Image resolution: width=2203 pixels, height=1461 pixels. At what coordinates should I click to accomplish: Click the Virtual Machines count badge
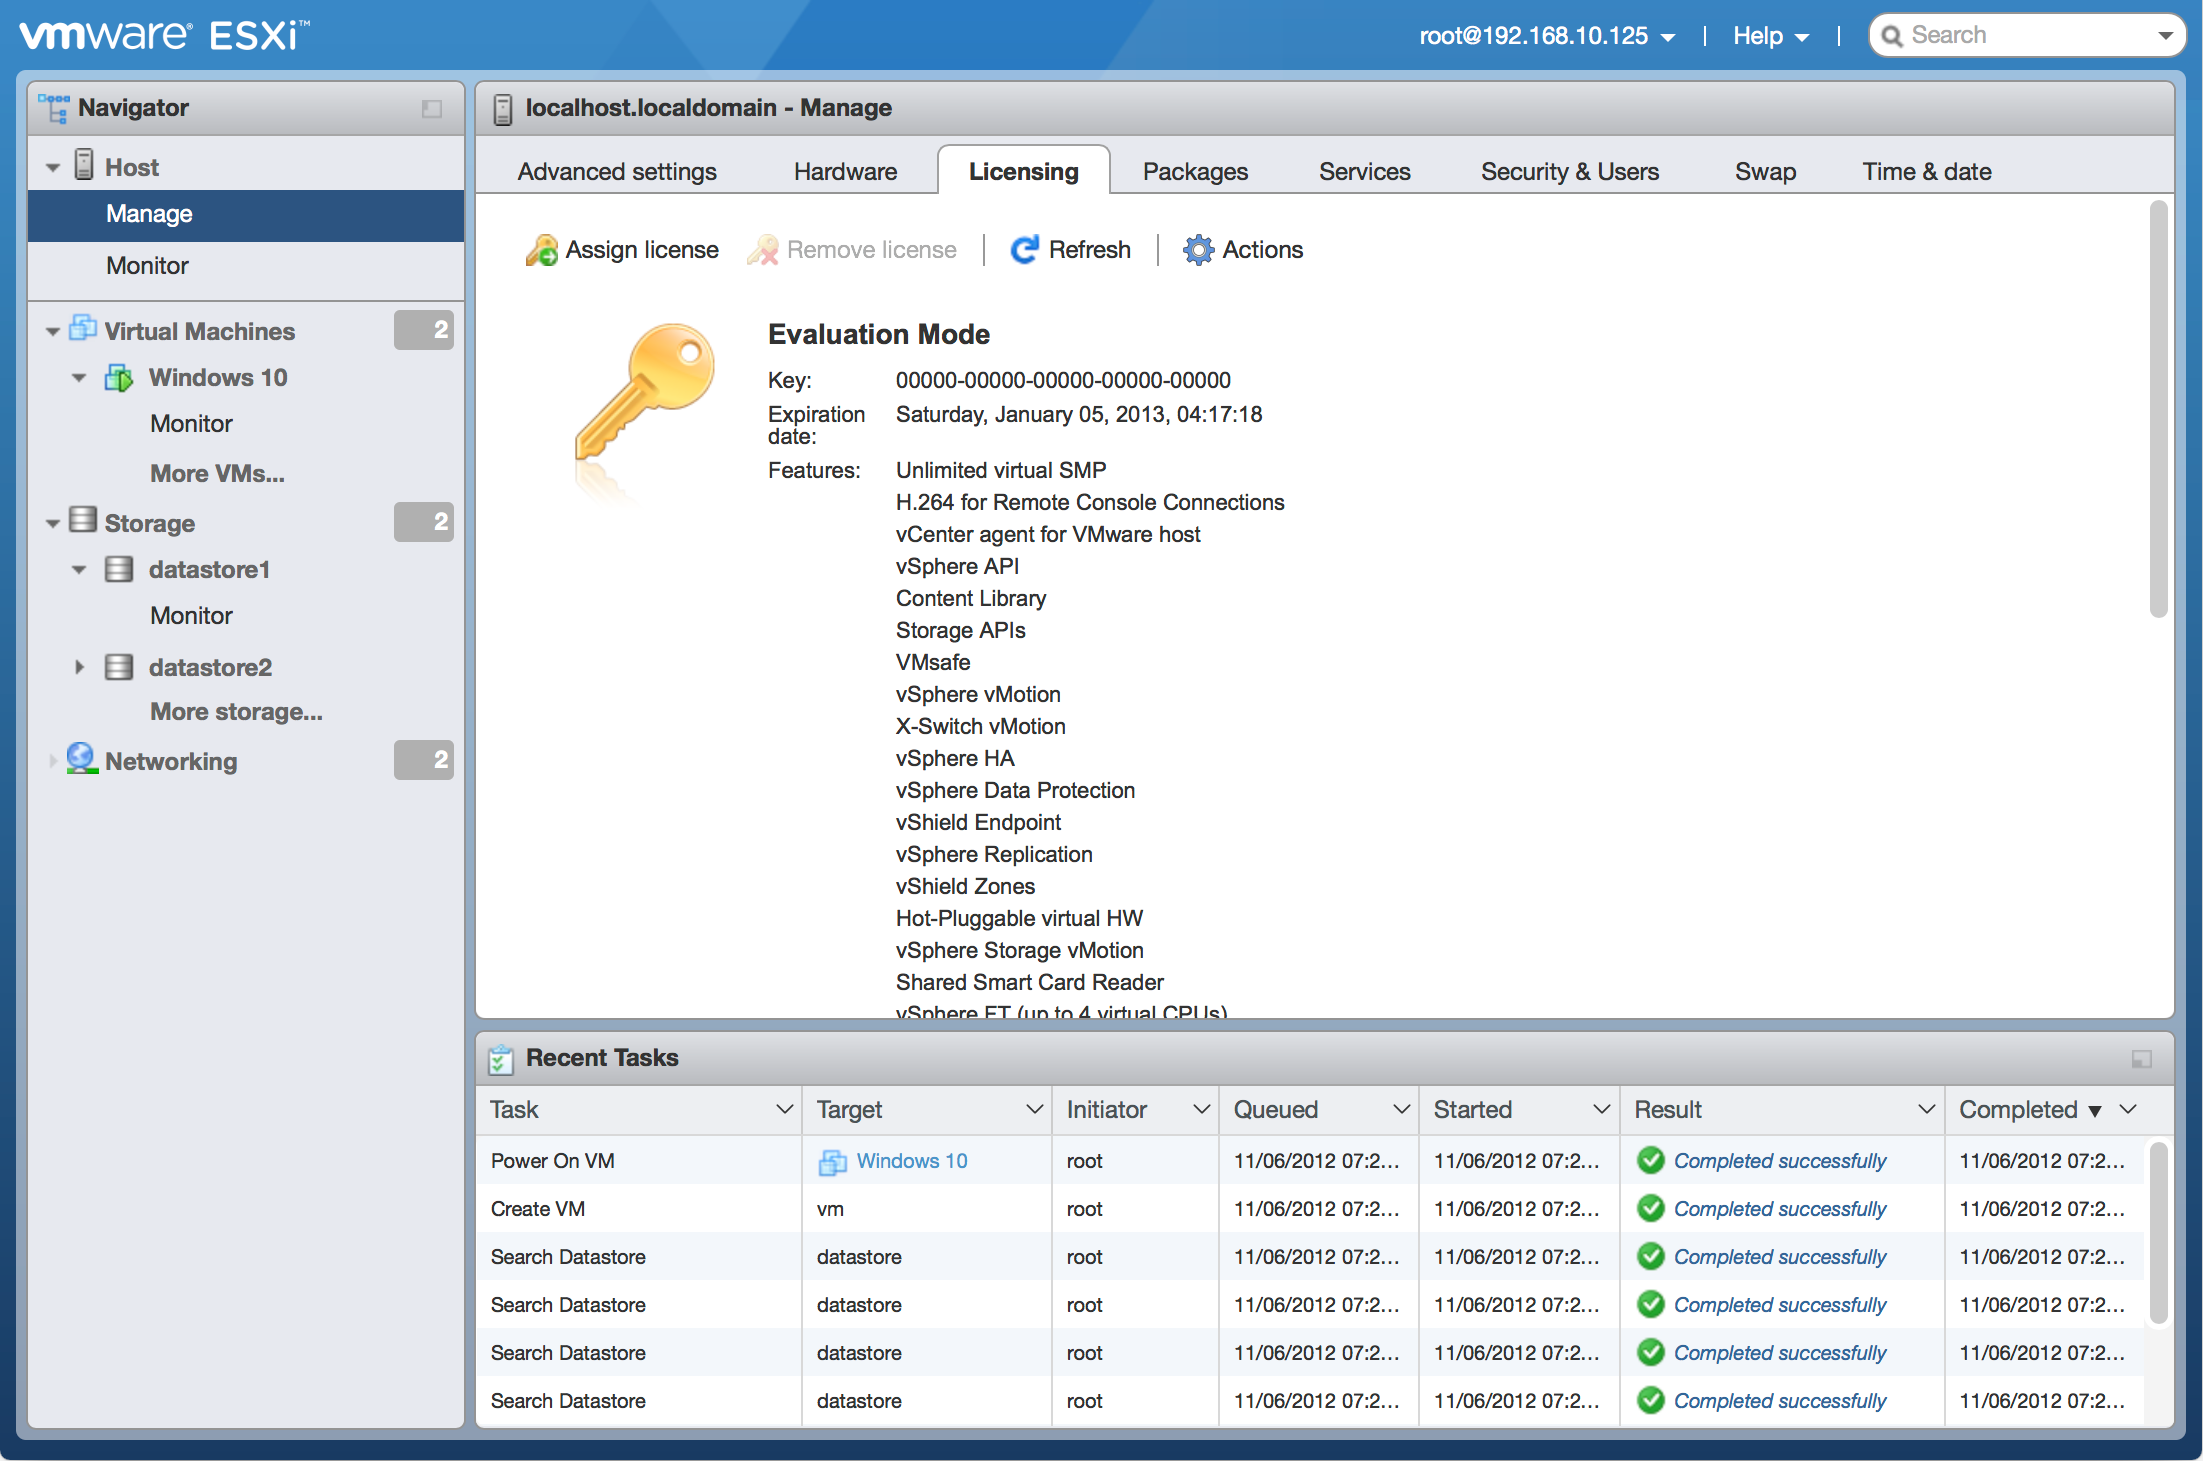pyautogui.click(x=424, y=330)
